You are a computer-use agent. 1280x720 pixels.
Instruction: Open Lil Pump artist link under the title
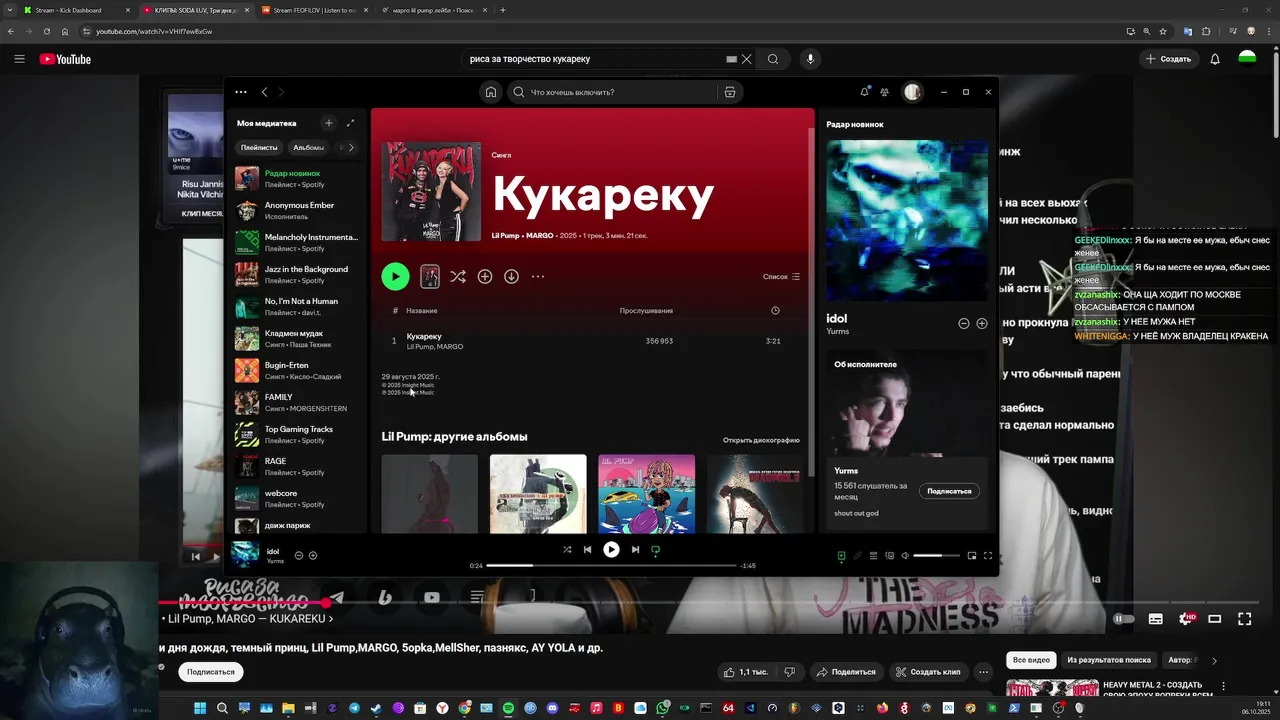(506, 235)
